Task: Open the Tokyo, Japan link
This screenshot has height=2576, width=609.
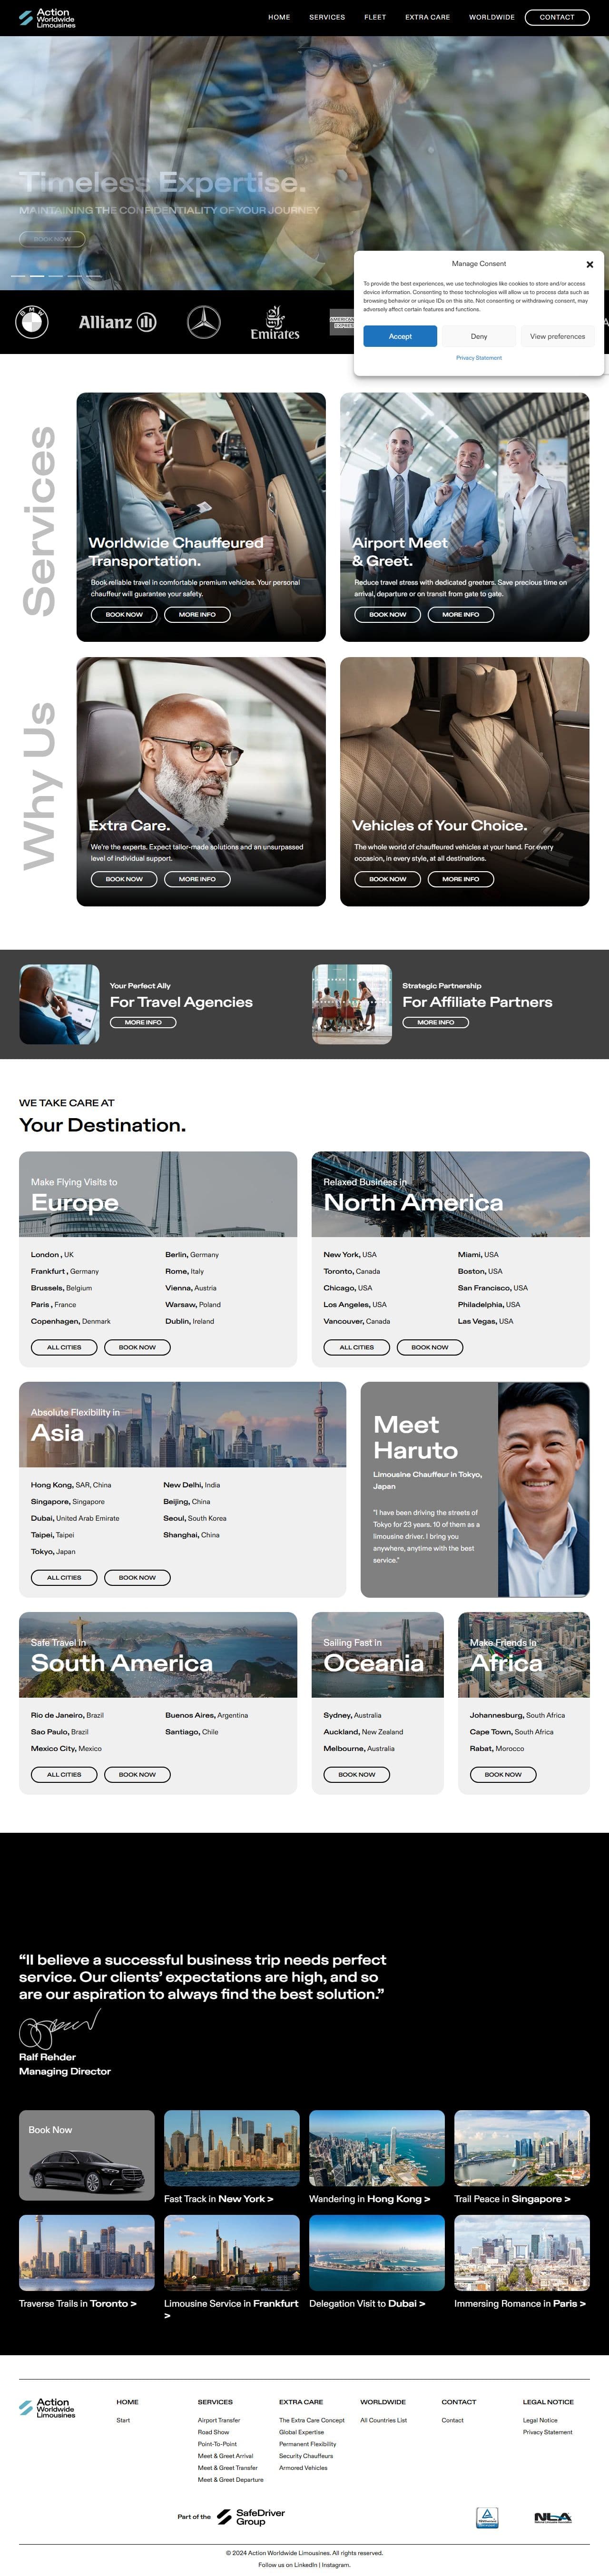Action: click(53, 1552)
